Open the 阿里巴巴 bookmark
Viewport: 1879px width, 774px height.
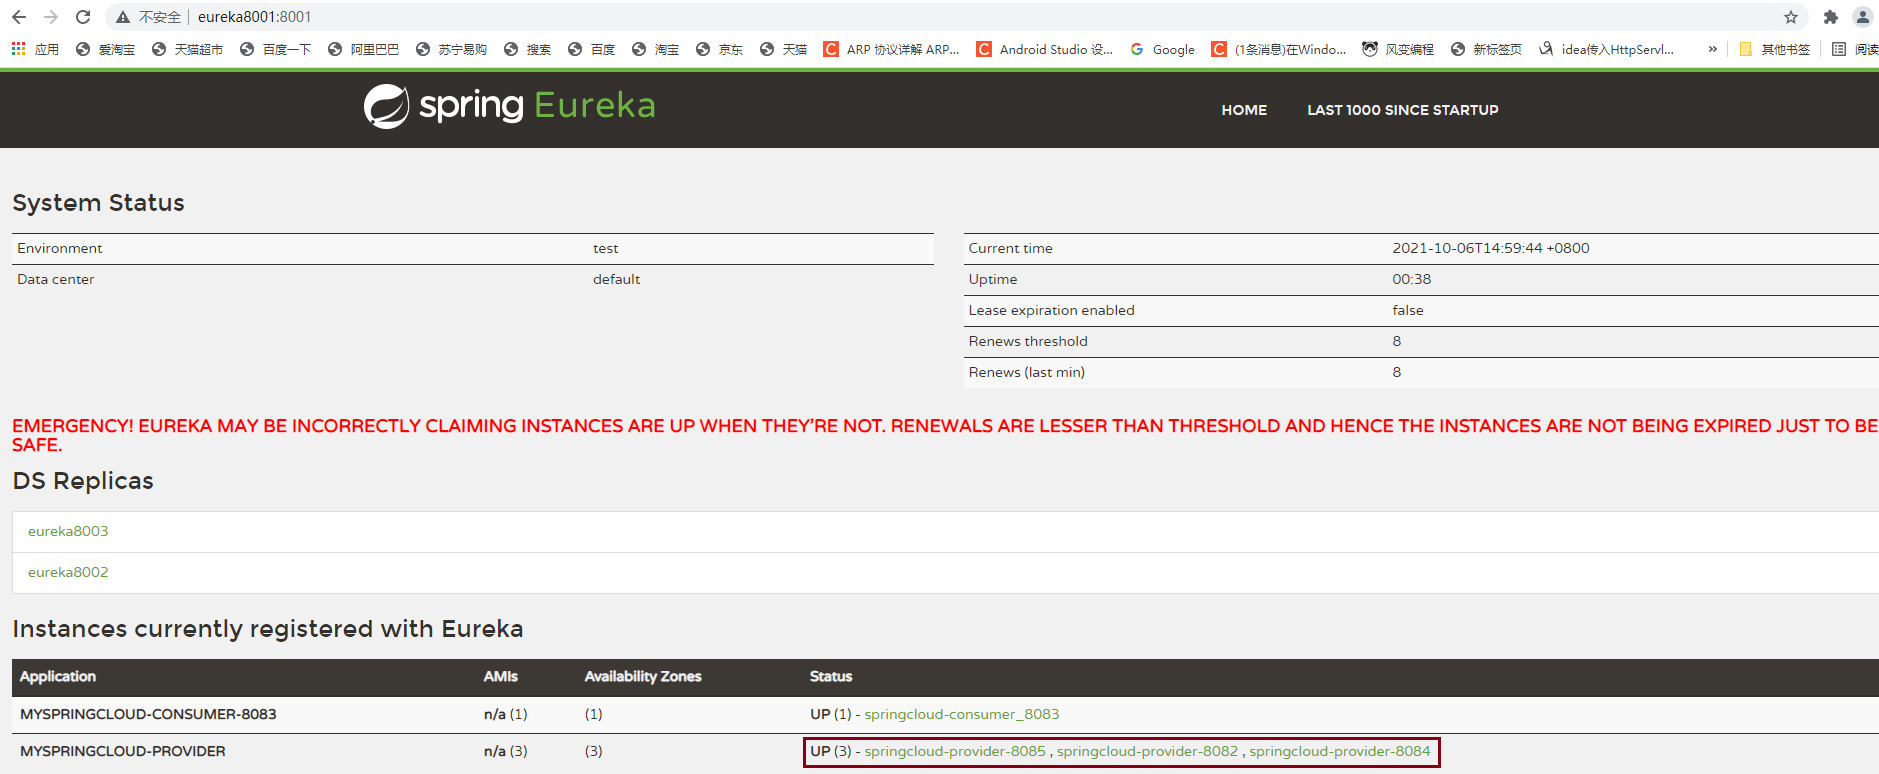pos(363,49)
